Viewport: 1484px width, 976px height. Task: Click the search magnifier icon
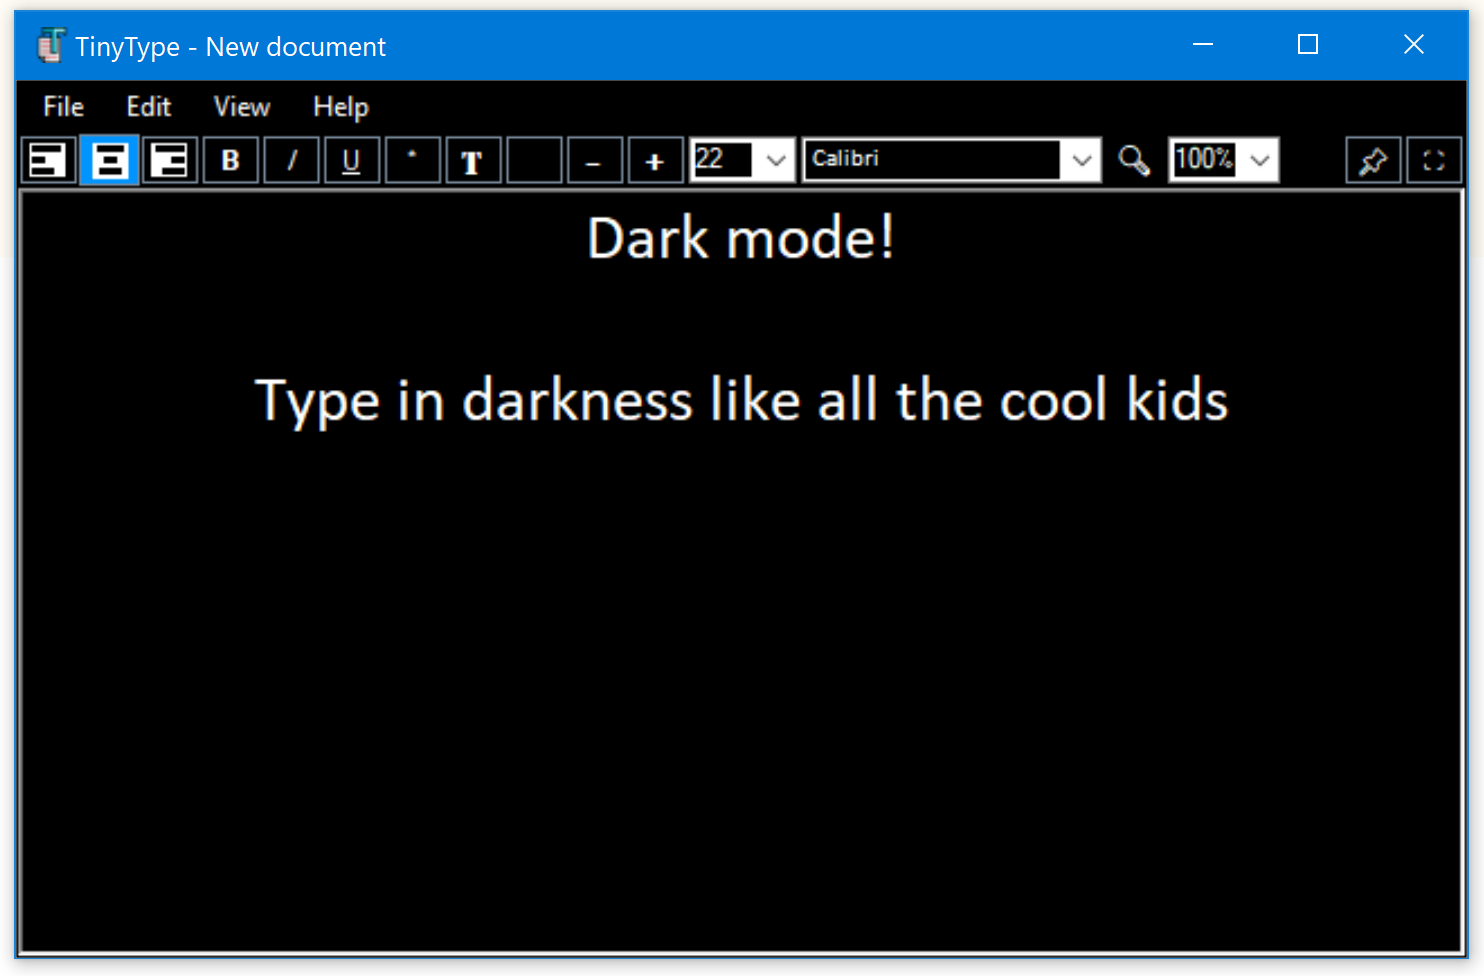click(1133, 160)
